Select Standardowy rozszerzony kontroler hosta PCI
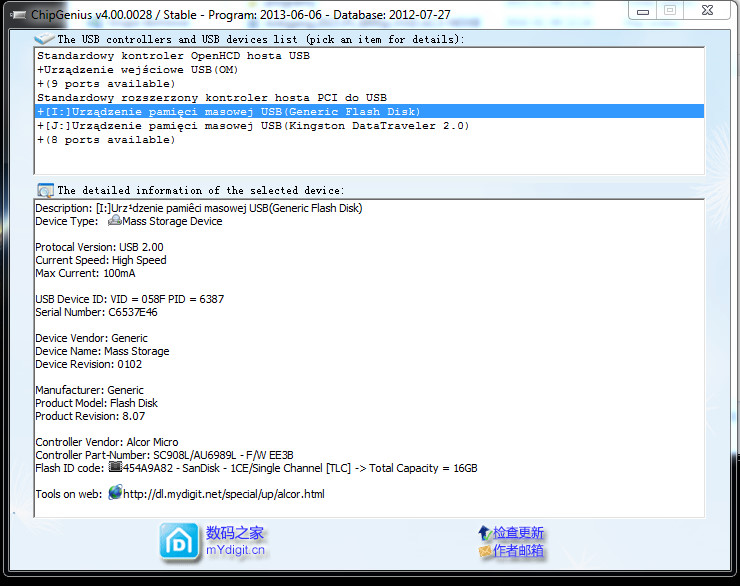Viewport: 740px width, 586px height. (370, 98)
